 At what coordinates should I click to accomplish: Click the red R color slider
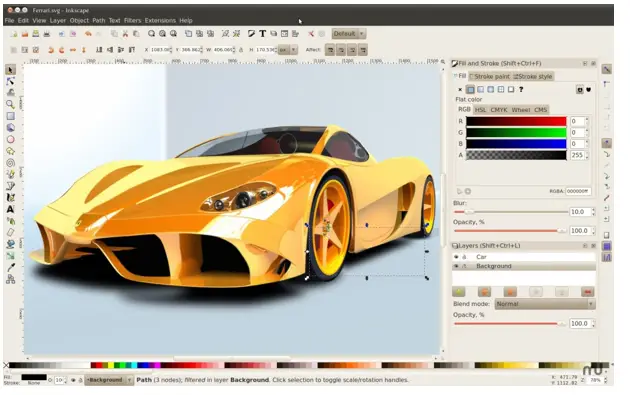516,121
